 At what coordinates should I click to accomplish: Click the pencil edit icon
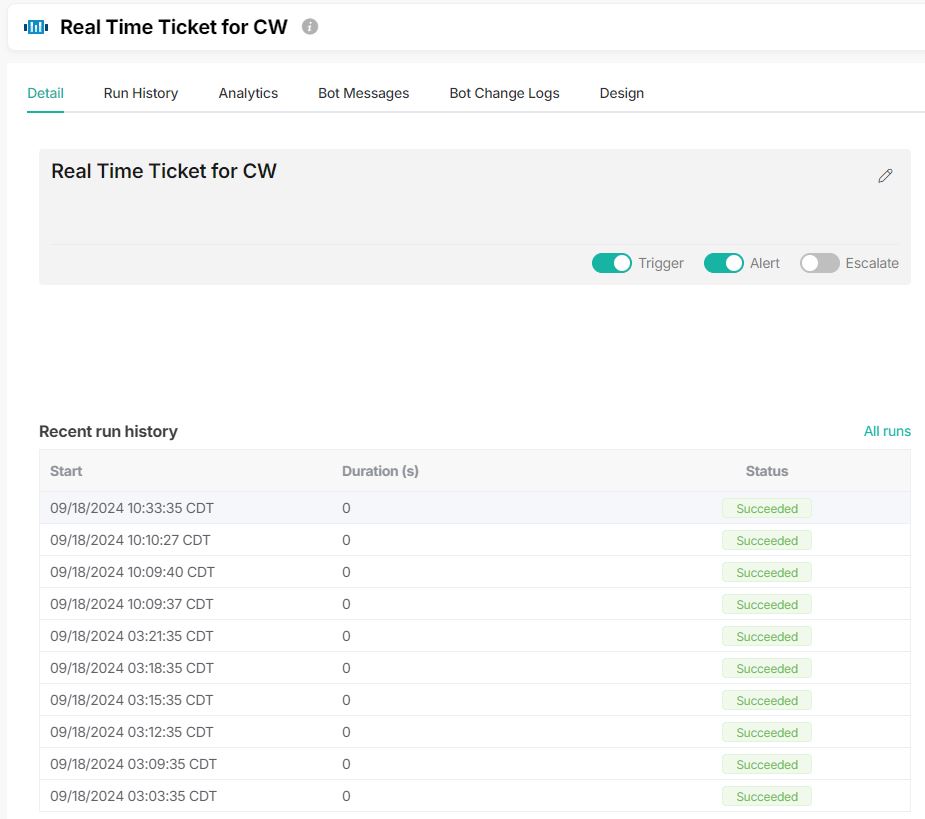pyautogui.click(x=885, y=176)
